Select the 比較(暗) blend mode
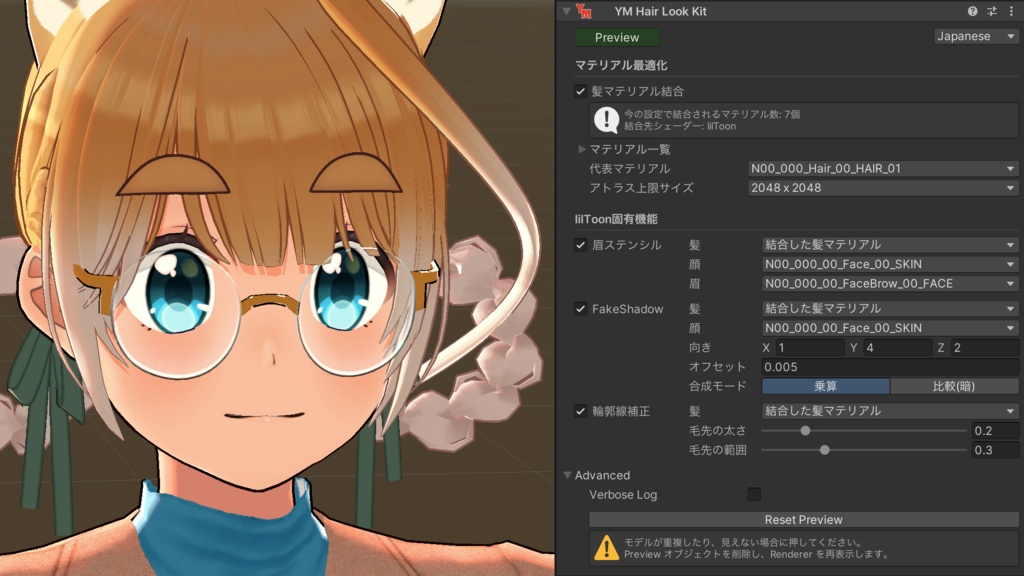Screen dimensions: 1024x576 pyautogui.click(x=954, y=386)
